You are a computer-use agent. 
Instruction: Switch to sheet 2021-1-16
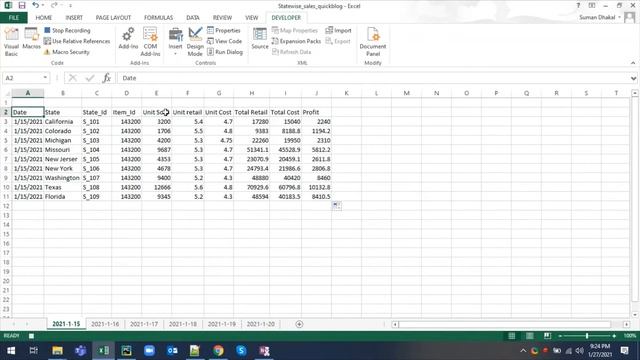click(105, 324)
